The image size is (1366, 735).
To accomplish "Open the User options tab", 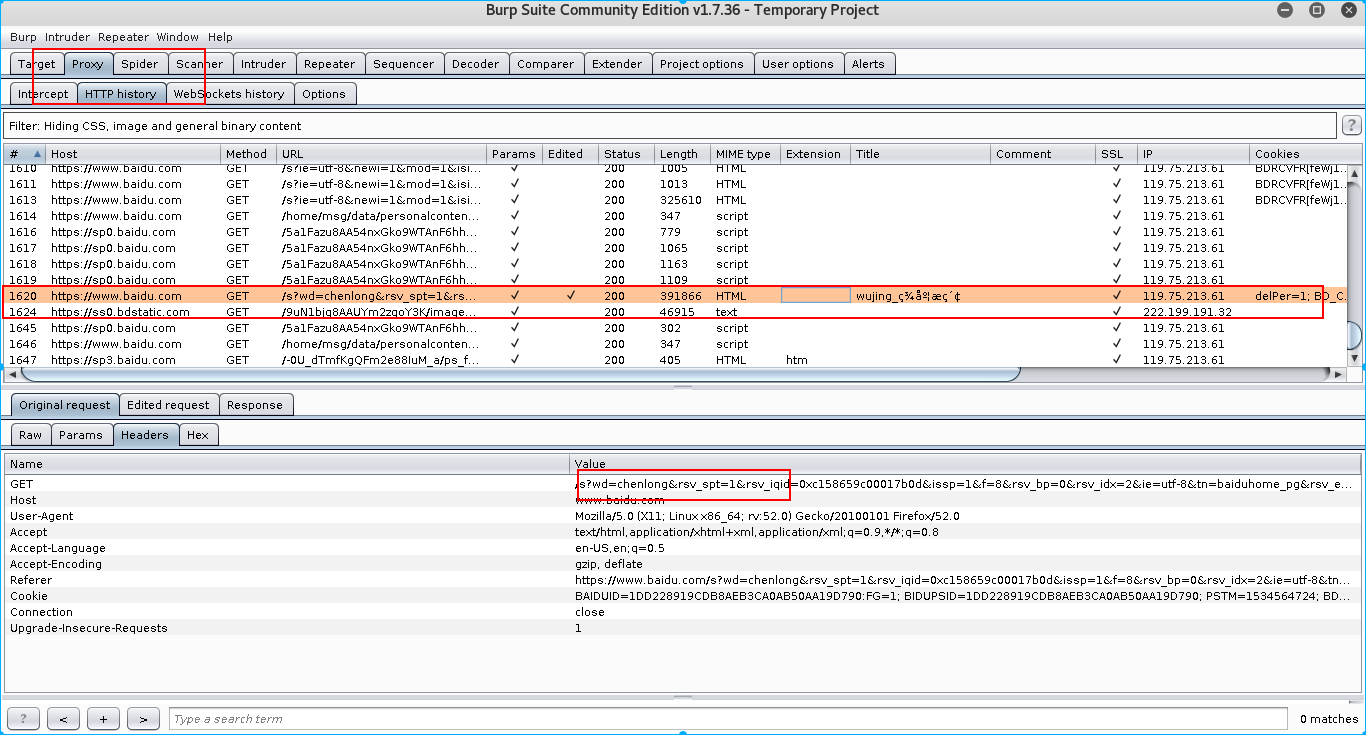I will (x=798, y=64).
